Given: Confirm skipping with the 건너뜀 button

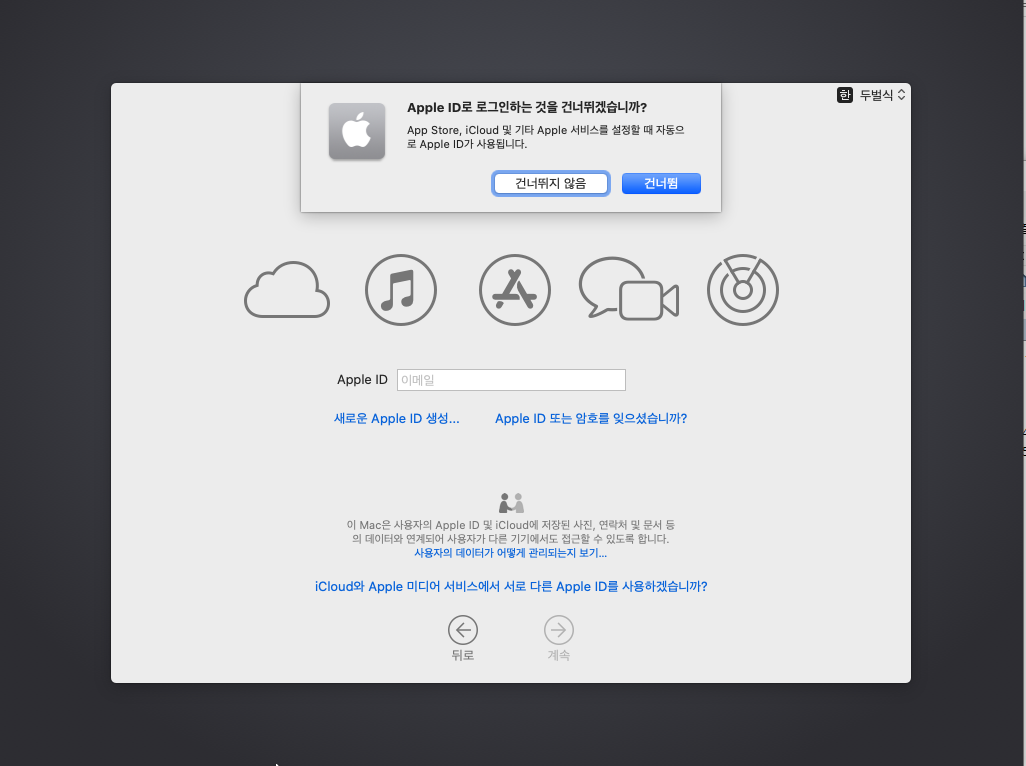Looking at the screenshot, I should [661, 184].
